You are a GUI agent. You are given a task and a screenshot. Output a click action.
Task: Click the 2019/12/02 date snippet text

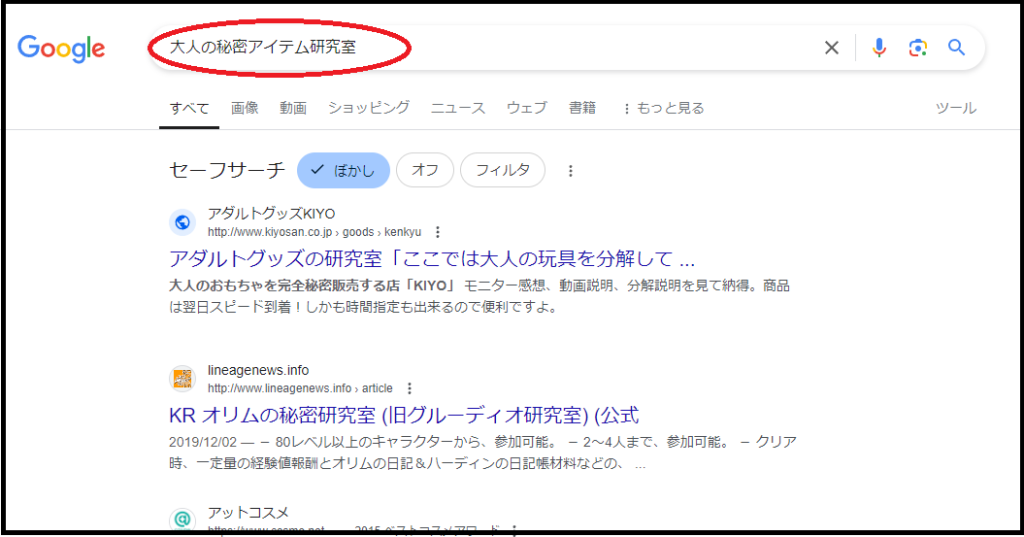click(202, 442)
